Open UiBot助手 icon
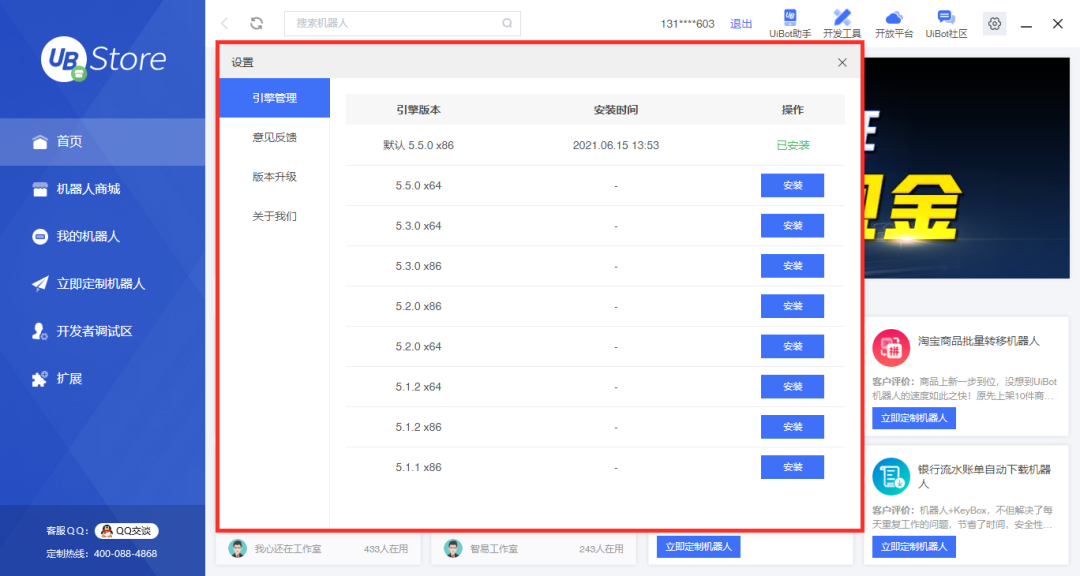The width and height of the screenshot is (1080, 576). (790, 17)
